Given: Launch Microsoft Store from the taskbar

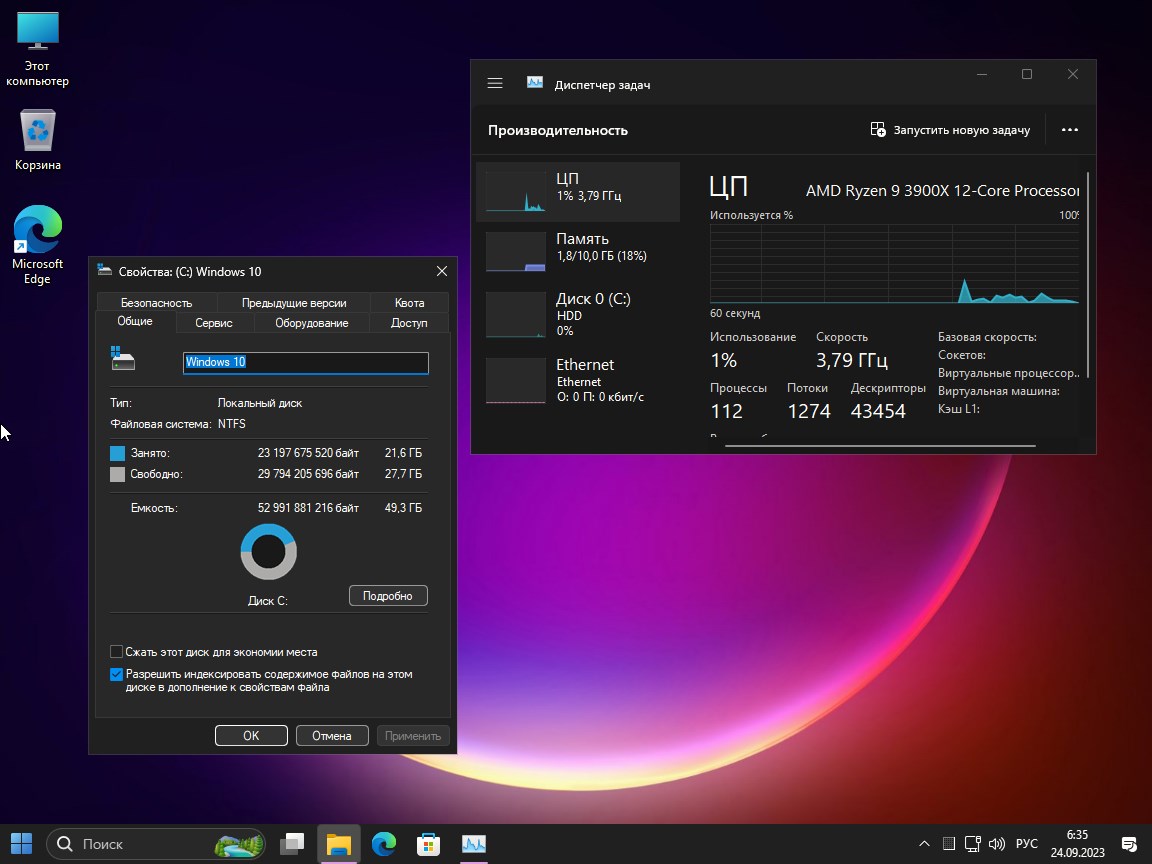Looking at the screenshot, I should [428, 844].
